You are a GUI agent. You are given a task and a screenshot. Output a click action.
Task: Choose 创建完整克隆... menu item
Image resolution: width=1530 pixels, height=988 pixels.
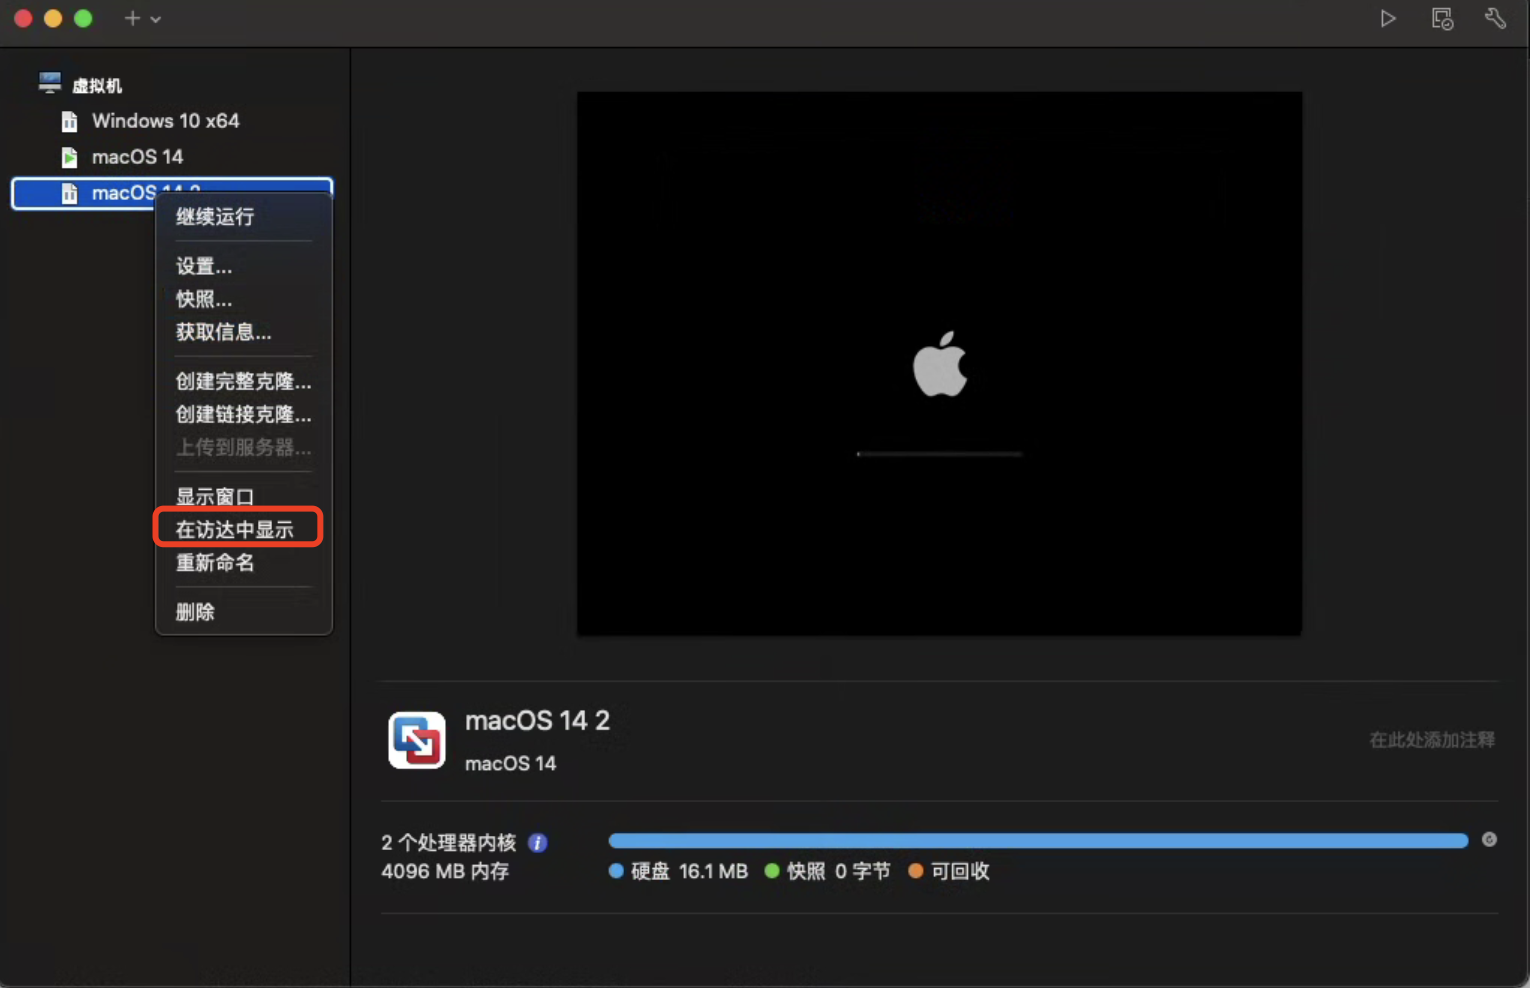click(244, 381)
